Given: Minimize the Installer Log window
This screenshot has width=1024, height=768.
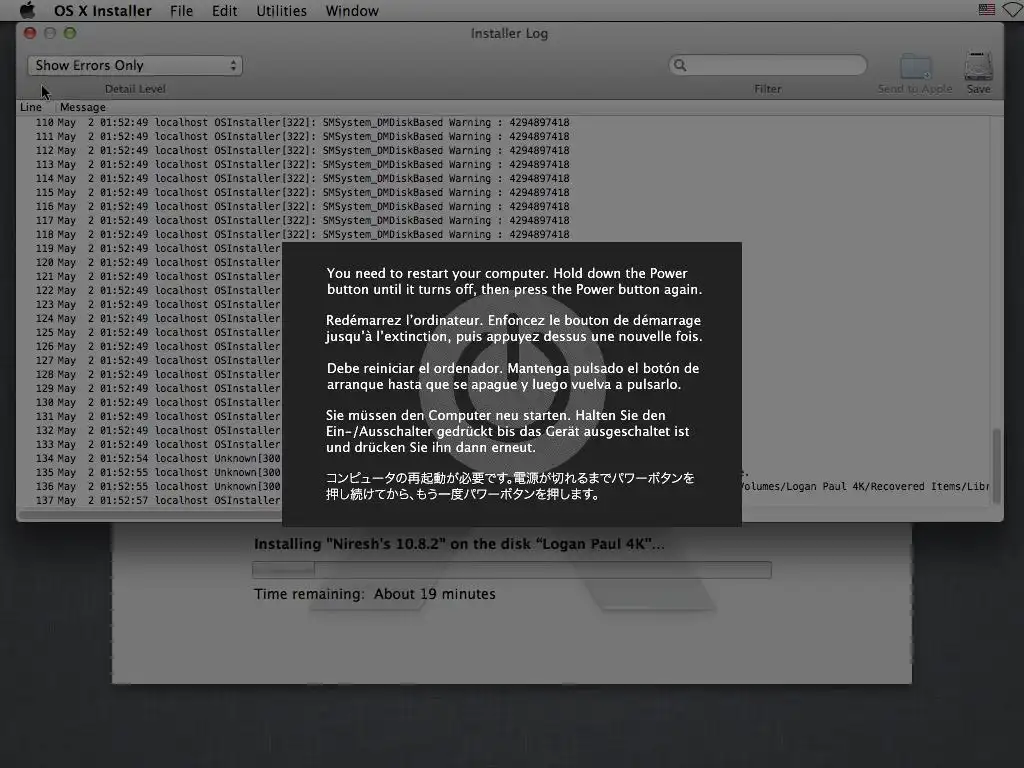Looking at the screenshot, I should (x=50, y=33).
